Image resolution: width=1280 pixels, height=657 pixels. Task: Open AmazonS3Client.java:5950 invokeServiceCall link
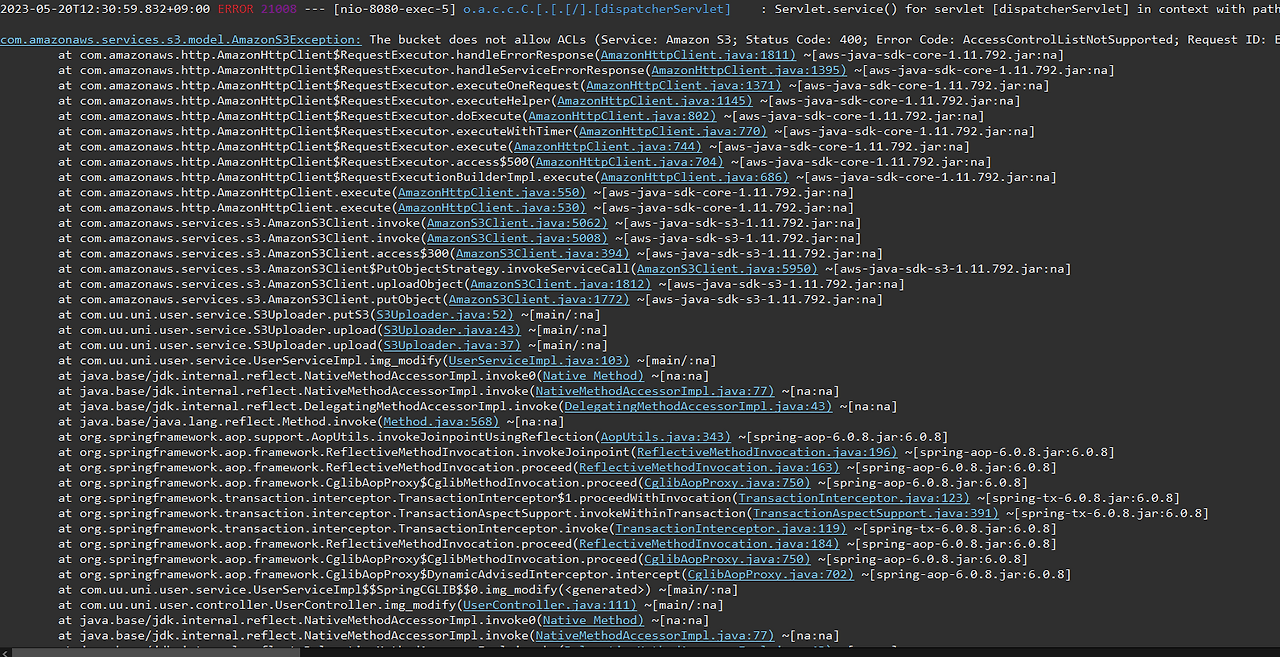tap(726, 269)
